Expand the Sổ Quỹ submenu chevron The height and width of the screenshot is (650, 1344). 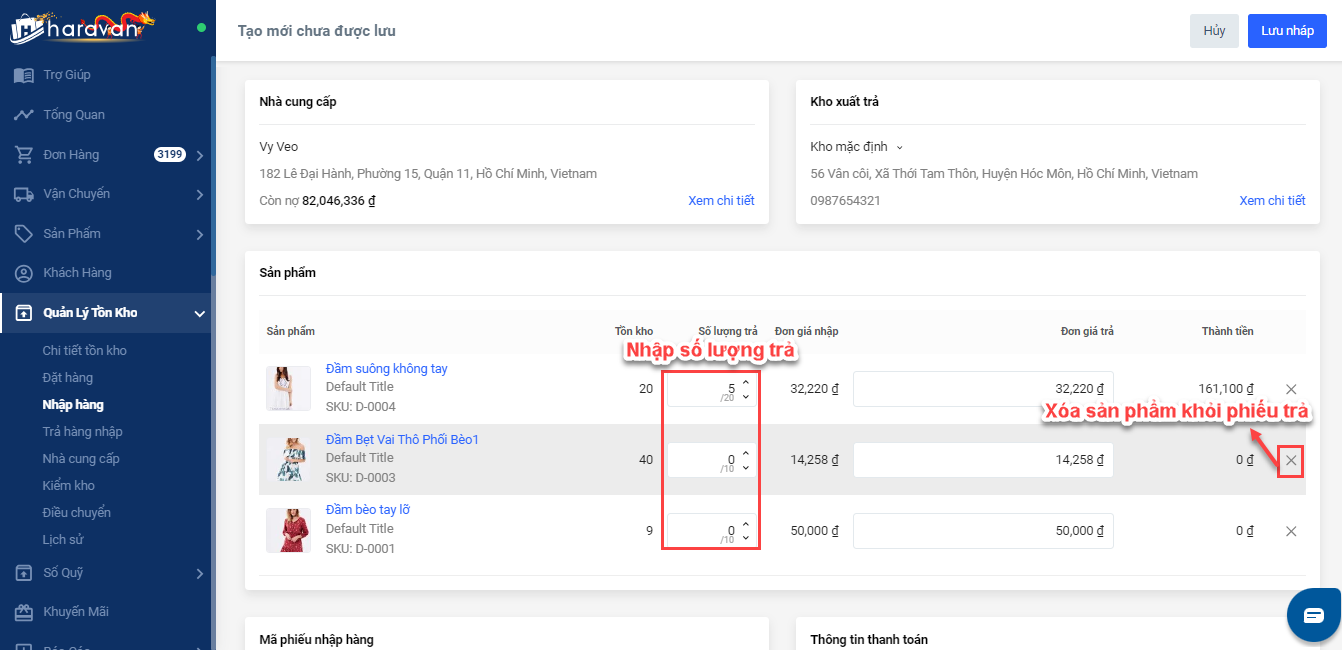[x=200, y=573]
